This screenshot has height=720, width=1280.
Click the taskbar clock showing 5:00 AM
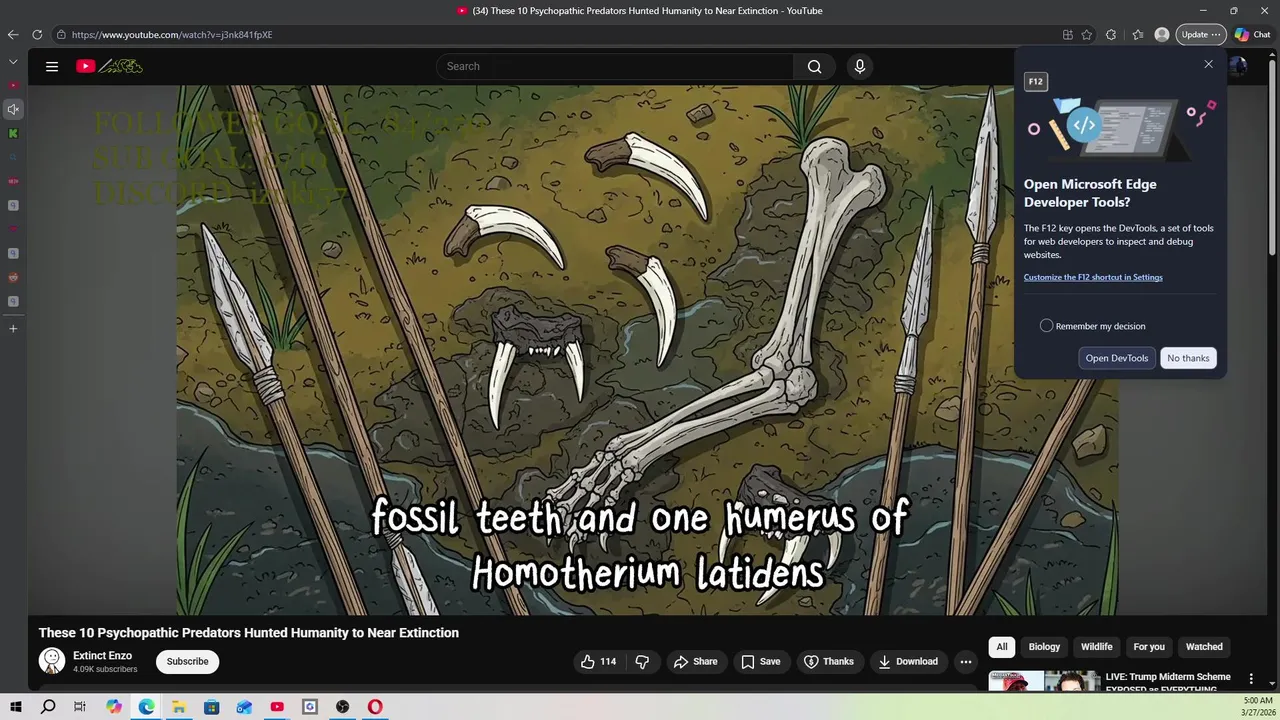point(1258,707)
